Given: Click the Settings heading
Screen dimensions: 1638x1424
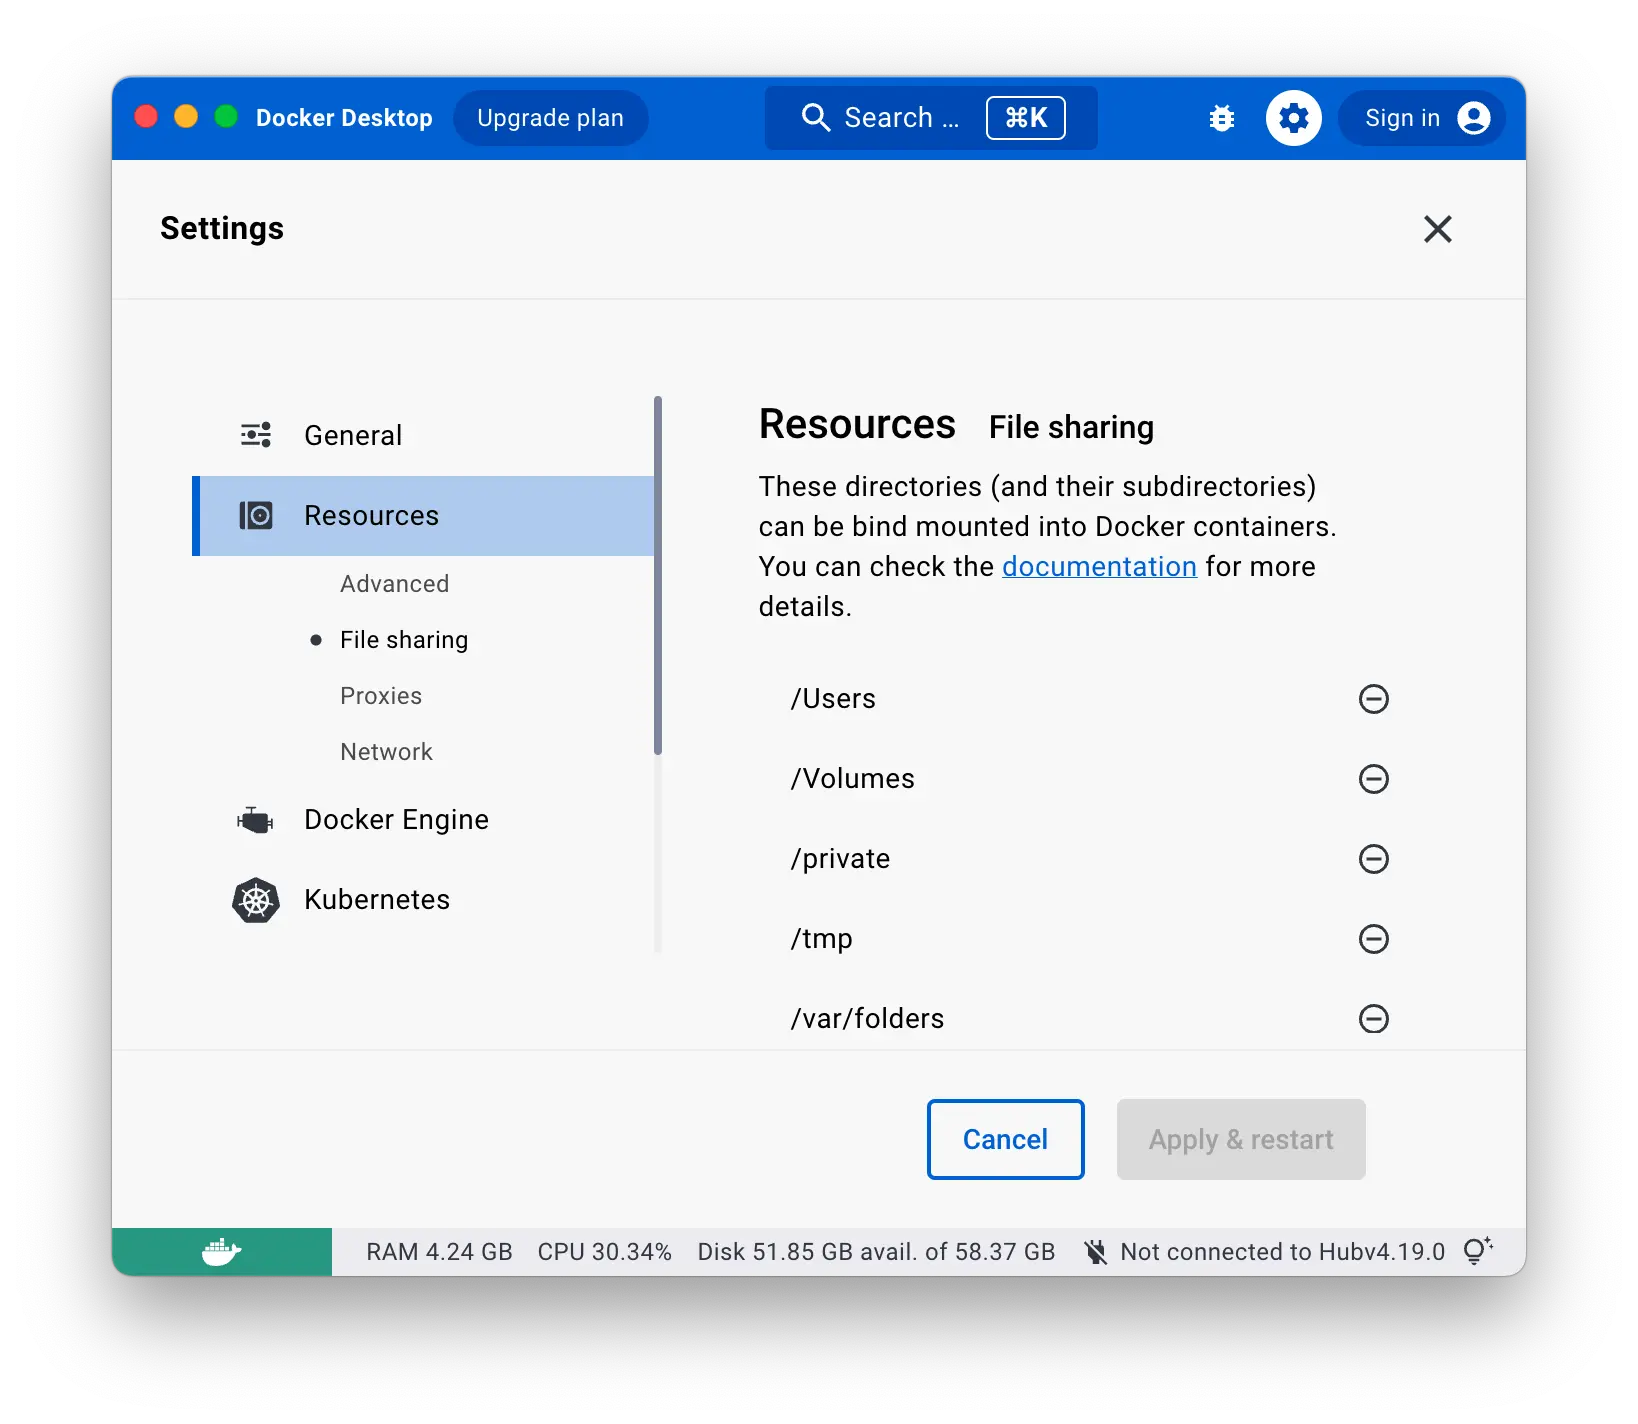Looking at the screenshot, I should 222,228.
